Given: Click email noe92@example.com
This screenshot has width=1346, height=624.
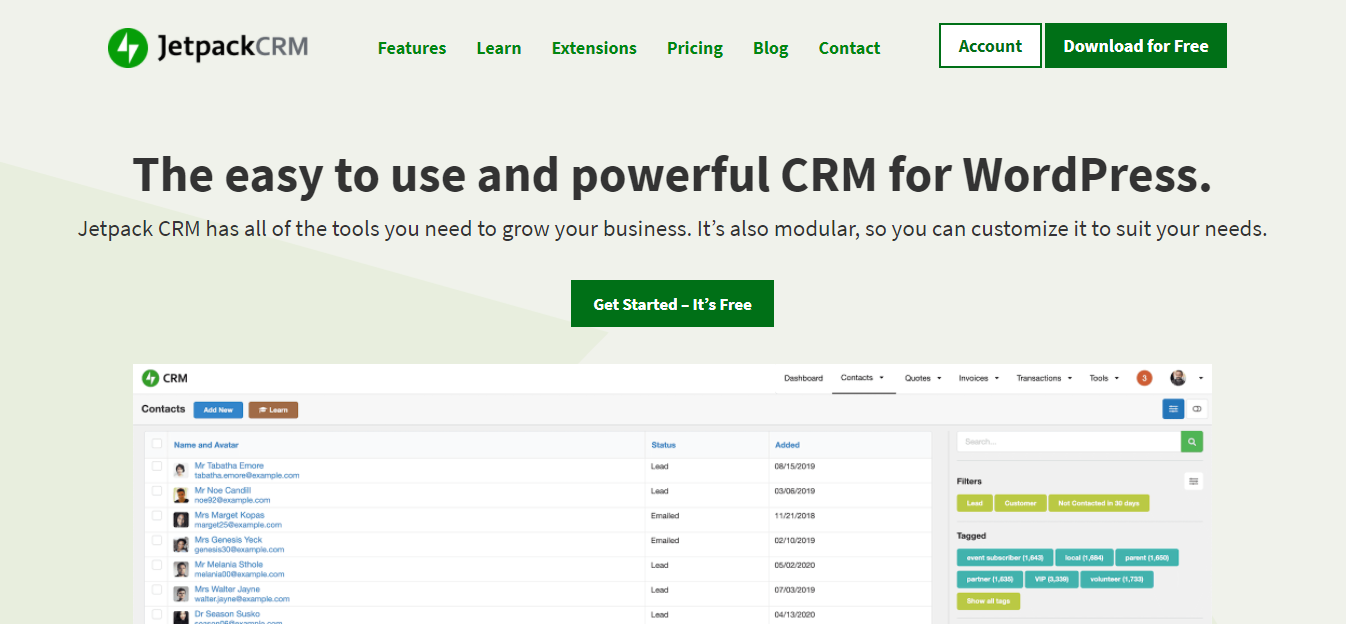Looking at the screenshot, I should [x=232, y=500].
